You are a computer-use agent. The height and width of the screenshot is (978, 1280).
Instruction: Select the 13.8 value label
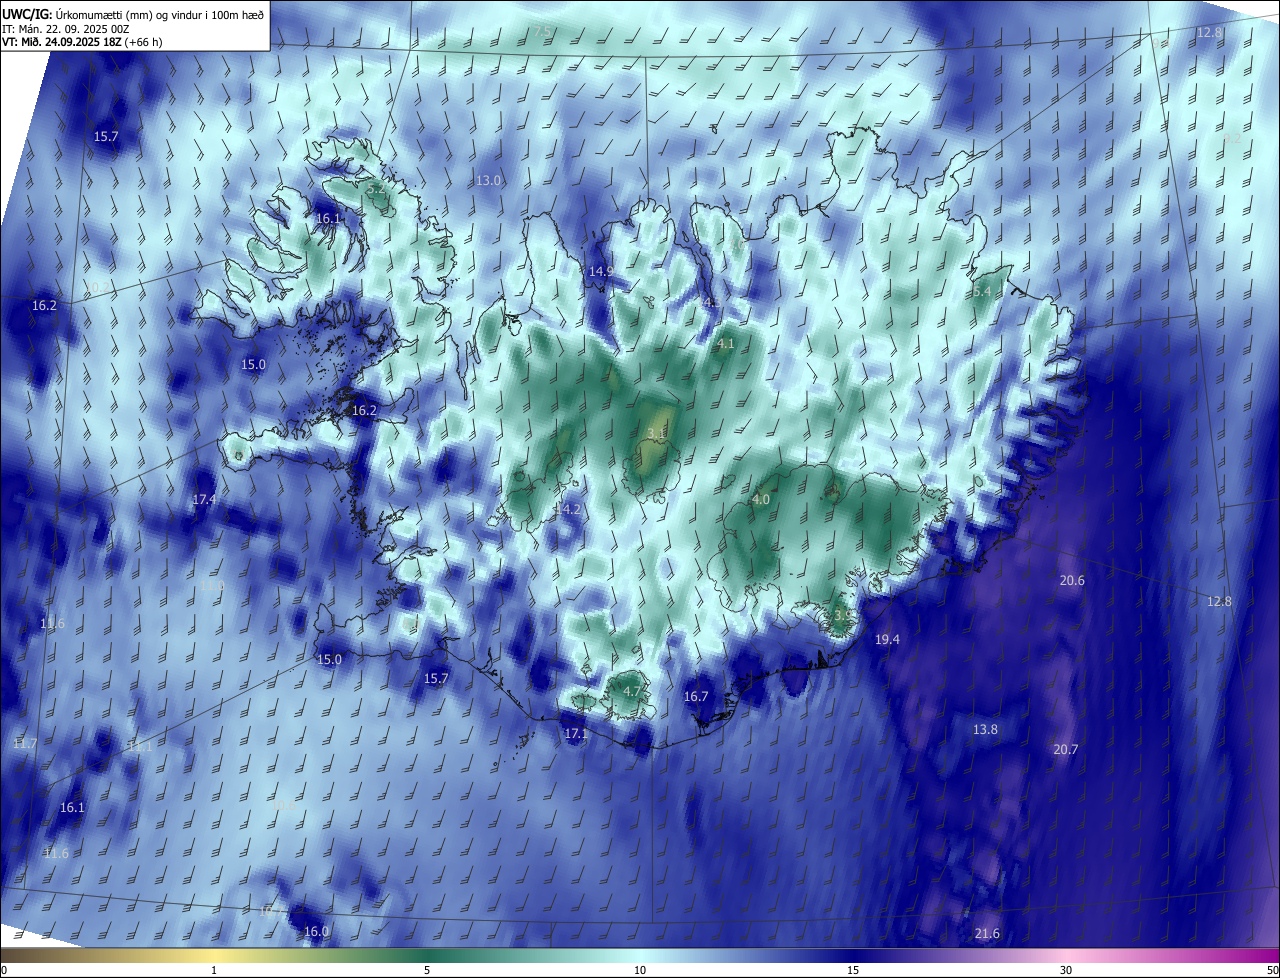click(985, 730)
